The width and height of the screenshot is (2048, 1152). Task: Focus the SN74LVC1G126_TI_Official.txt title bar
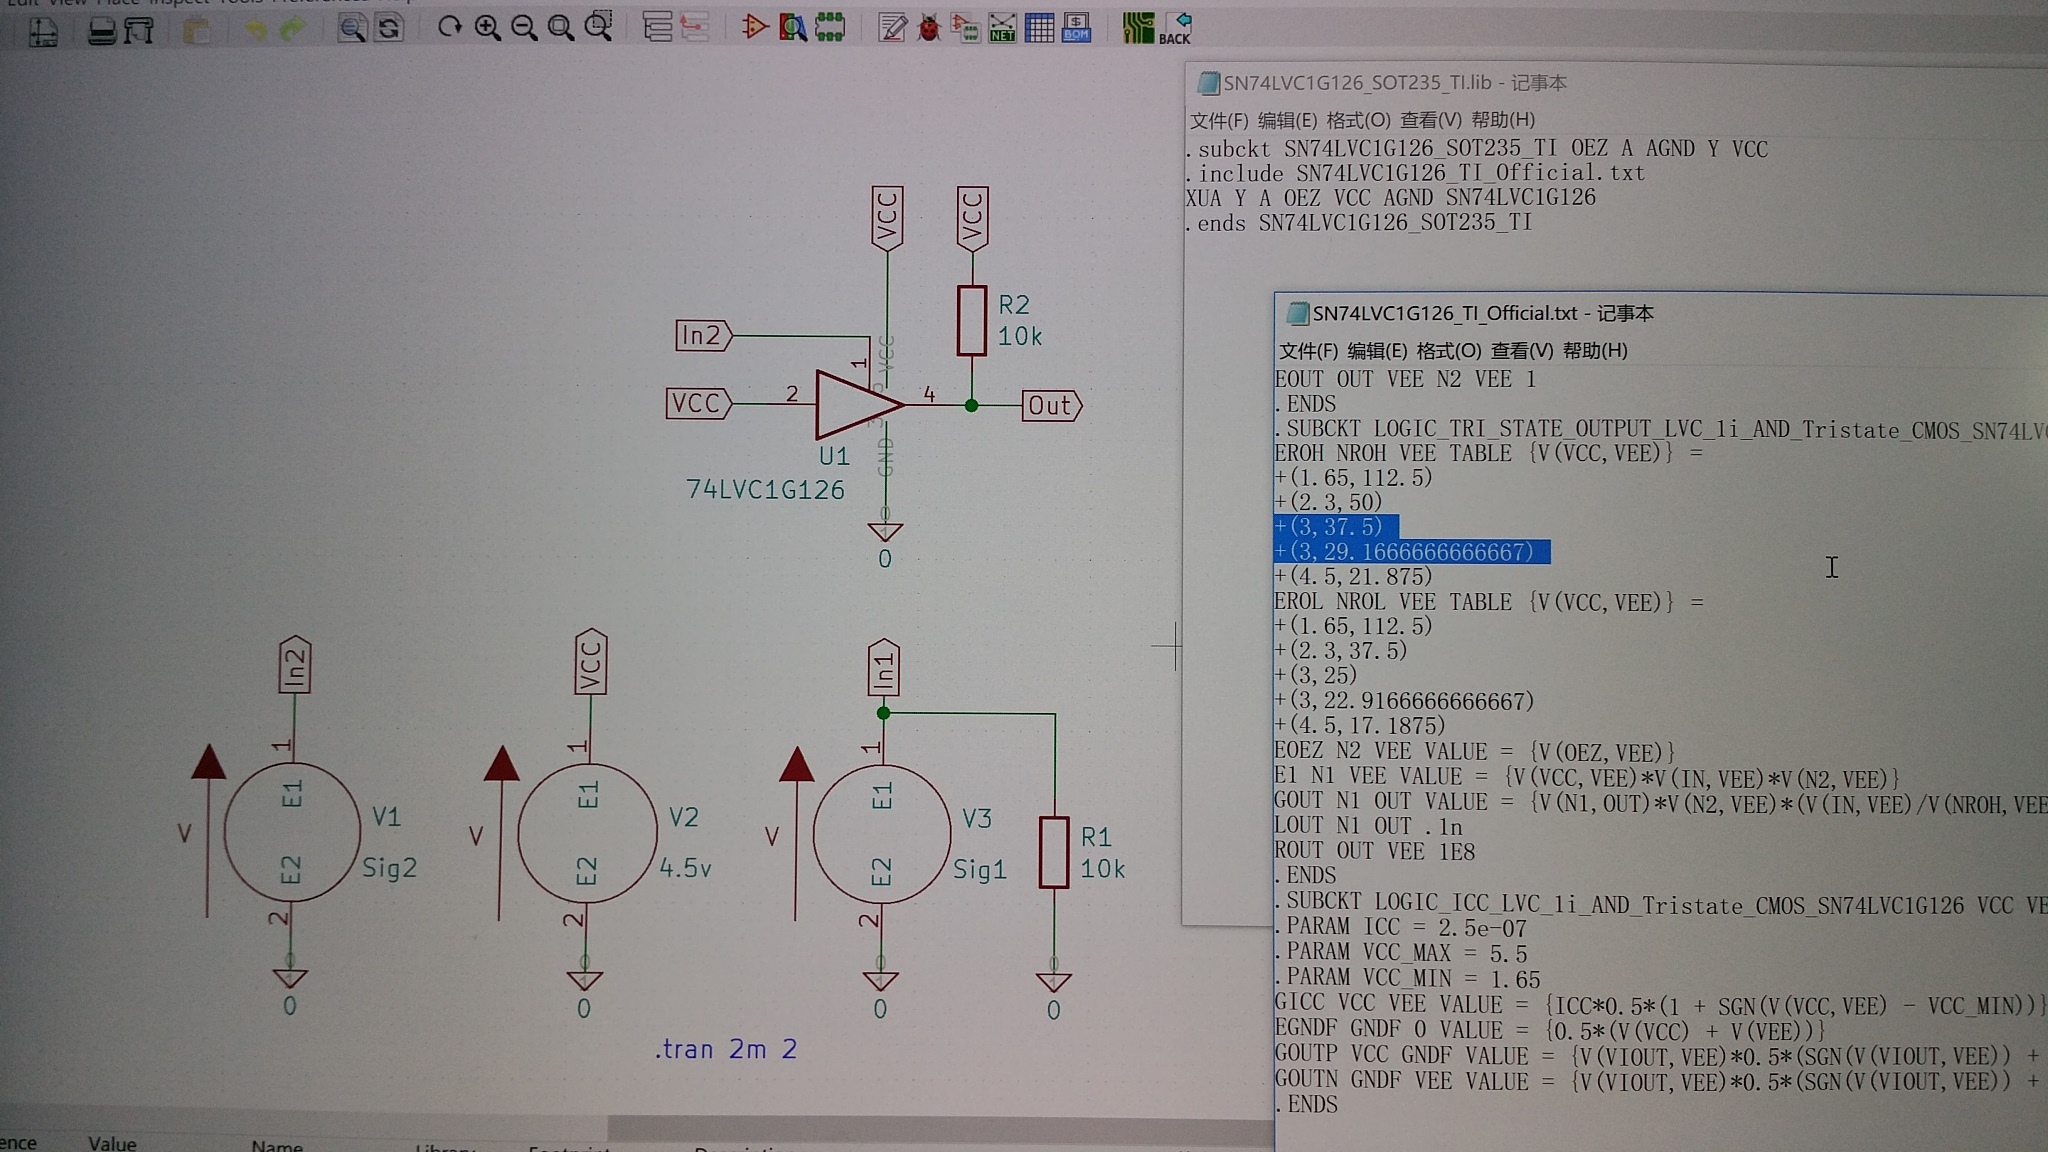[x=1661, y=313]
